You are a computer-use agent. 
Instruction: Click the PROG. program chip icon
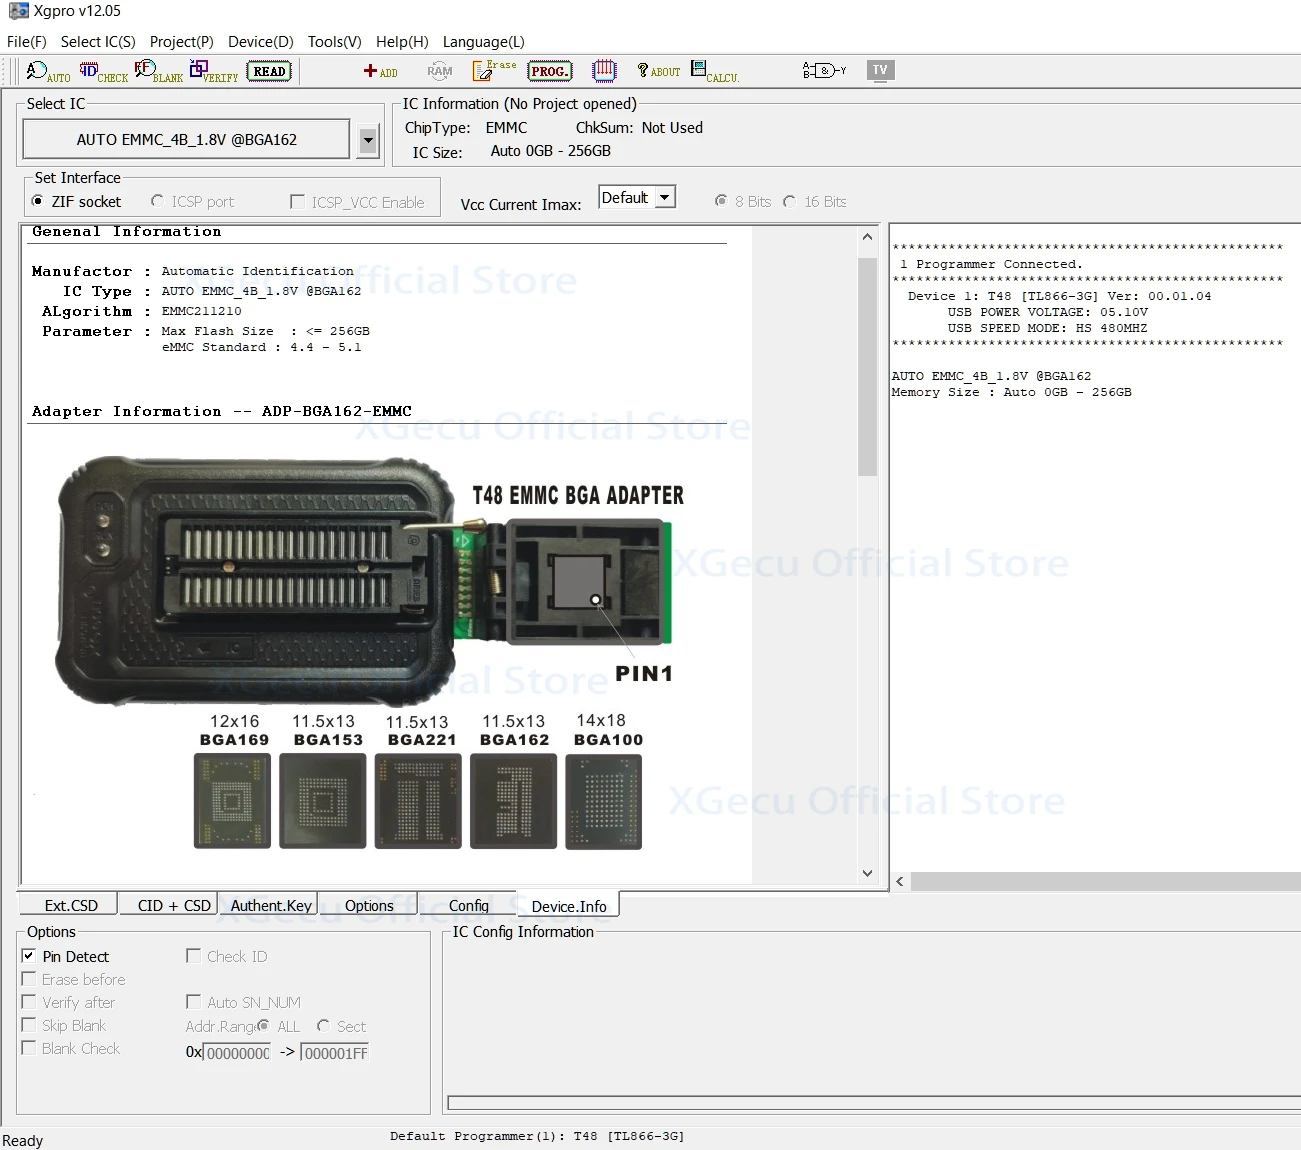coord(550,71)
